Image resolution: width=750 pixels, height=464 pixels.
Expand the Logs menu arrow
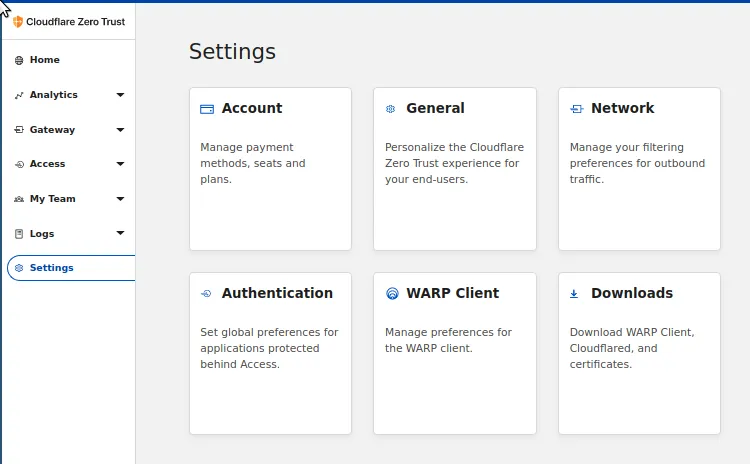120,233
